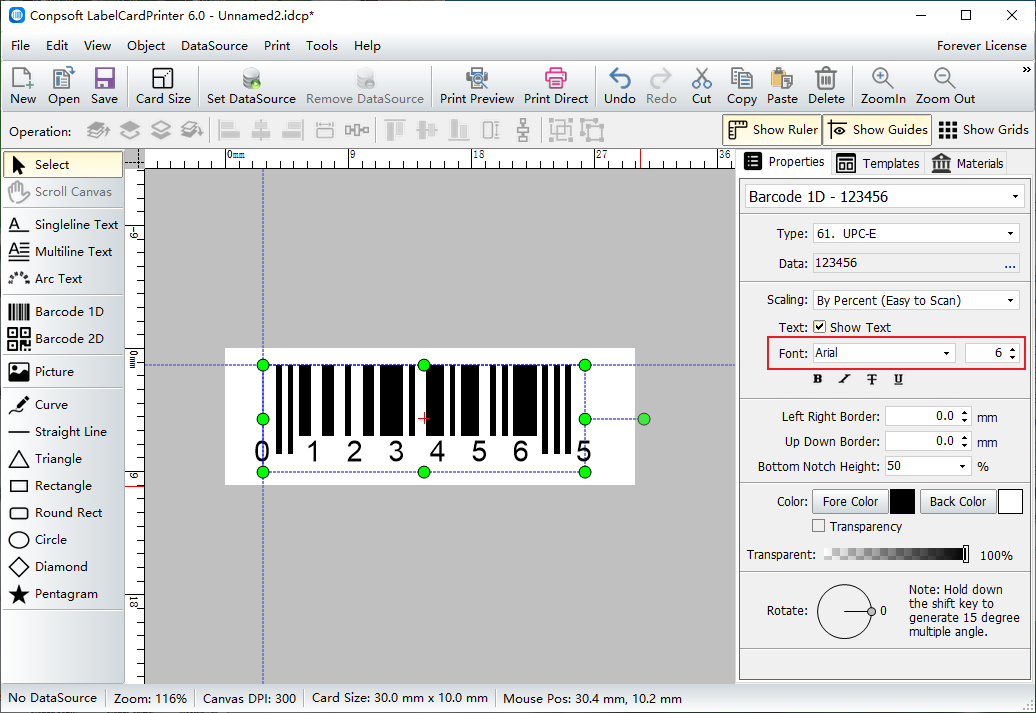Image resolution: width=1036 pixels, height=713 pixels.
Task: Open the Edit menu
Action: 57,46
